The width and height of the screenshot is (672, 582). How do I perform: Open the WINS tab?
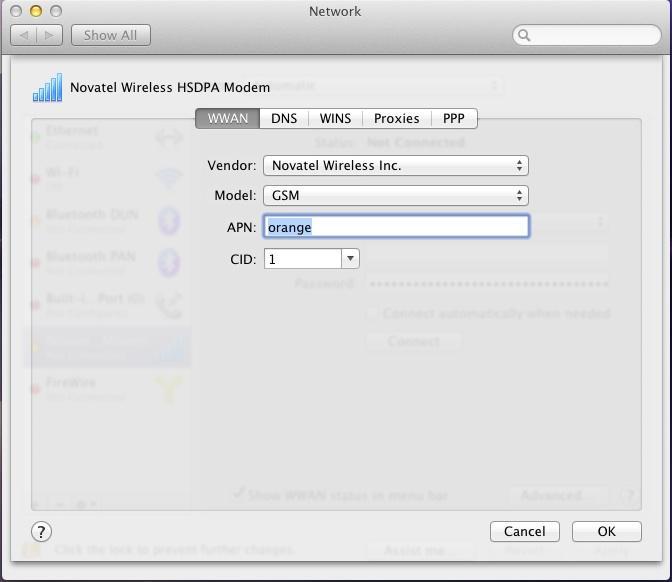tap(335, 118)
